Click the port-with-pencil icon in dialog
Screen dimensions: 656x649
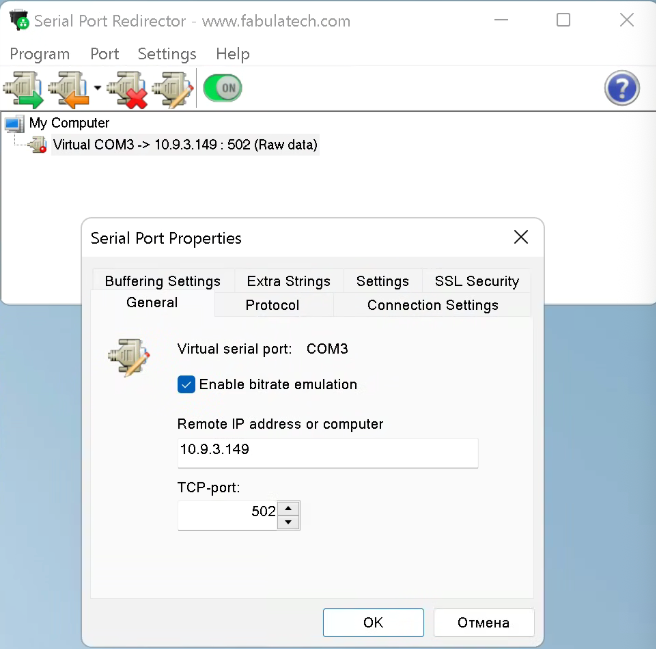coord(129,358)
